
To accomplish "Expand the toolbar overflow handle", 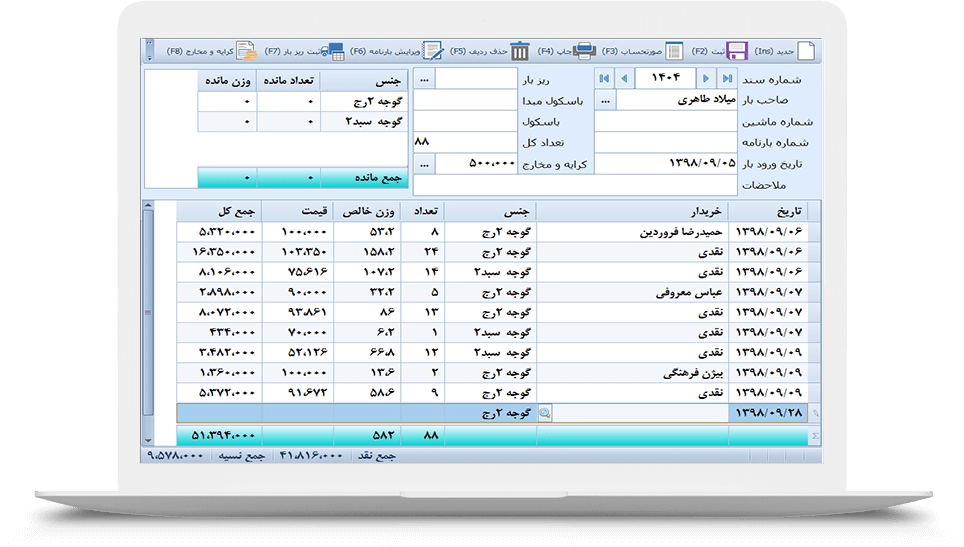I will pos(149,51).
